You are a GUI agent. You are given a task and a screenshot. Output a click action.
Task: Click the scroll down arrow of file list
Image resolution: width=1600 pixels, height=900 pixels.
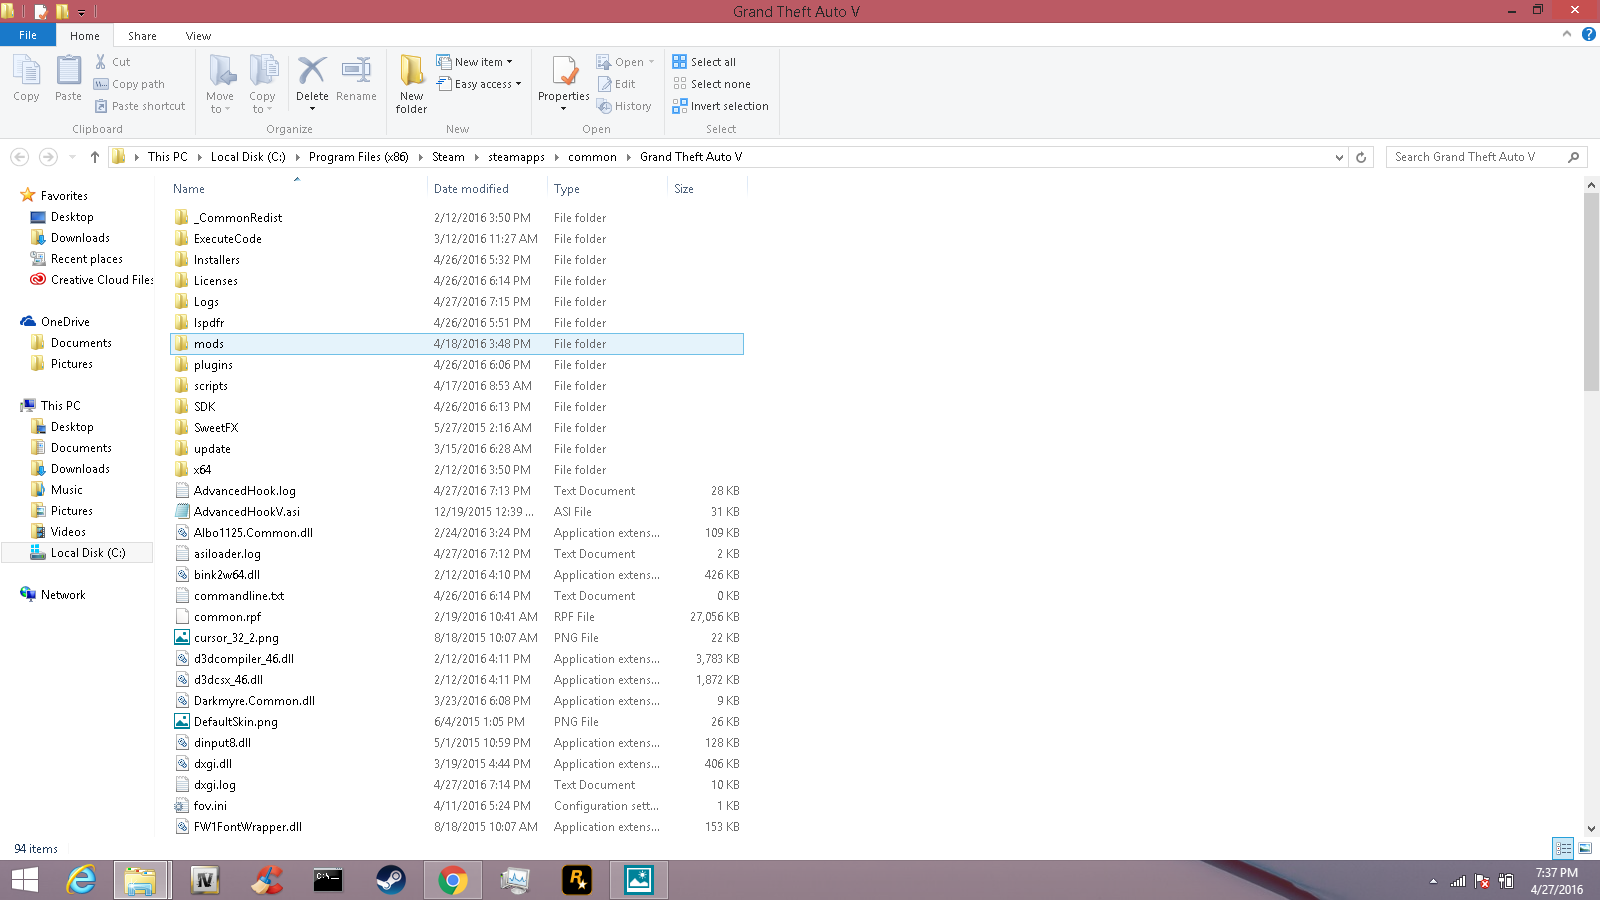pyautogui.click(x=1591, y=829)
